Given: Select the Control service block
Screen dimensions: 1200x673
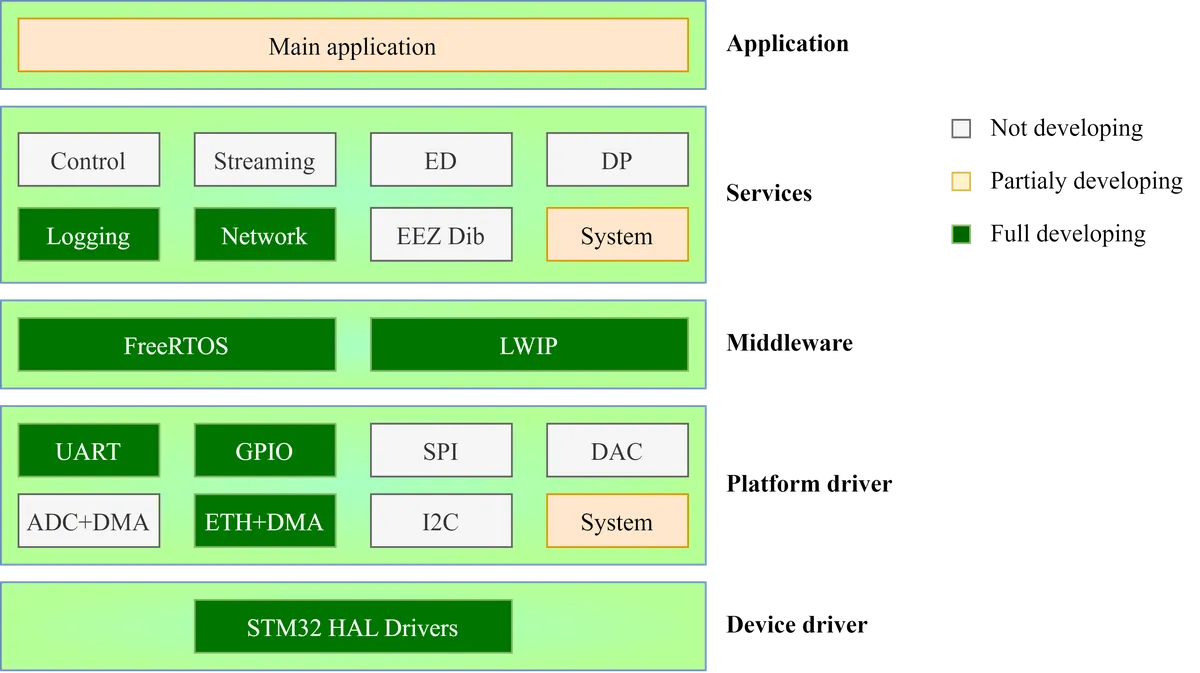Looking at the screenshot, I should (89, 160).
